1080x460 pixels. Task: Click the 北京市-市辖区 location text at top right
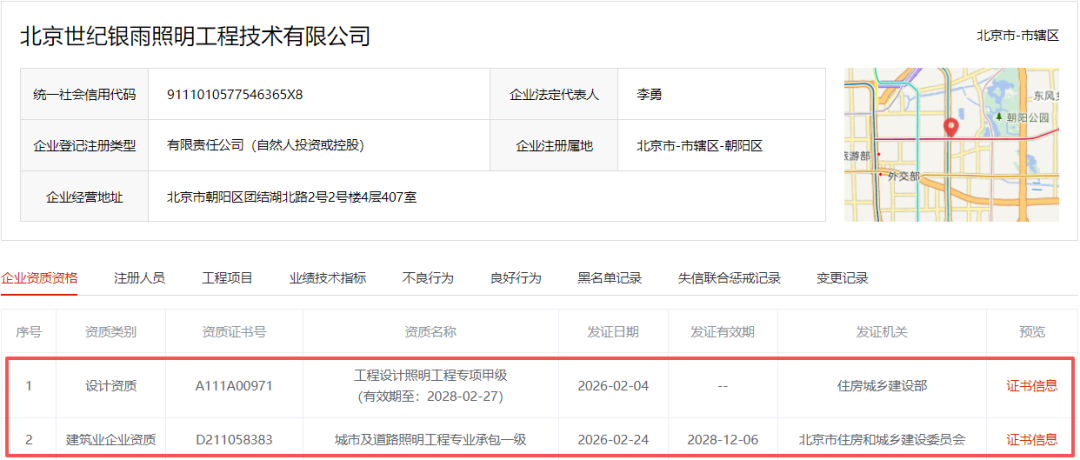coord(1017,36)
